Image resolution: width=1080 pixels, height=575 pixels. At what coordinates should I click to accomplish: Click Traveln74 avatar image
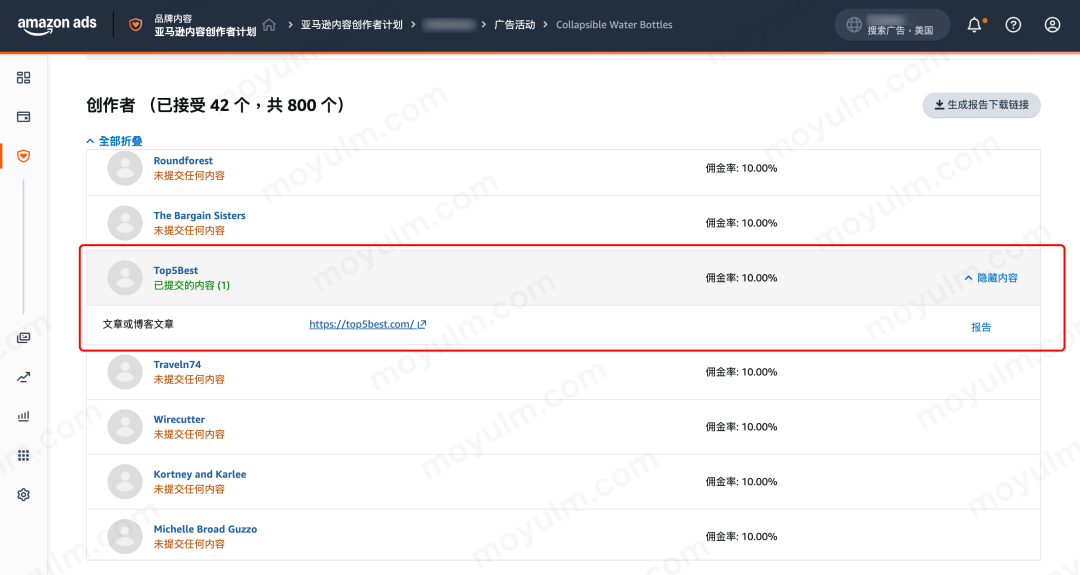click(125, 372)
